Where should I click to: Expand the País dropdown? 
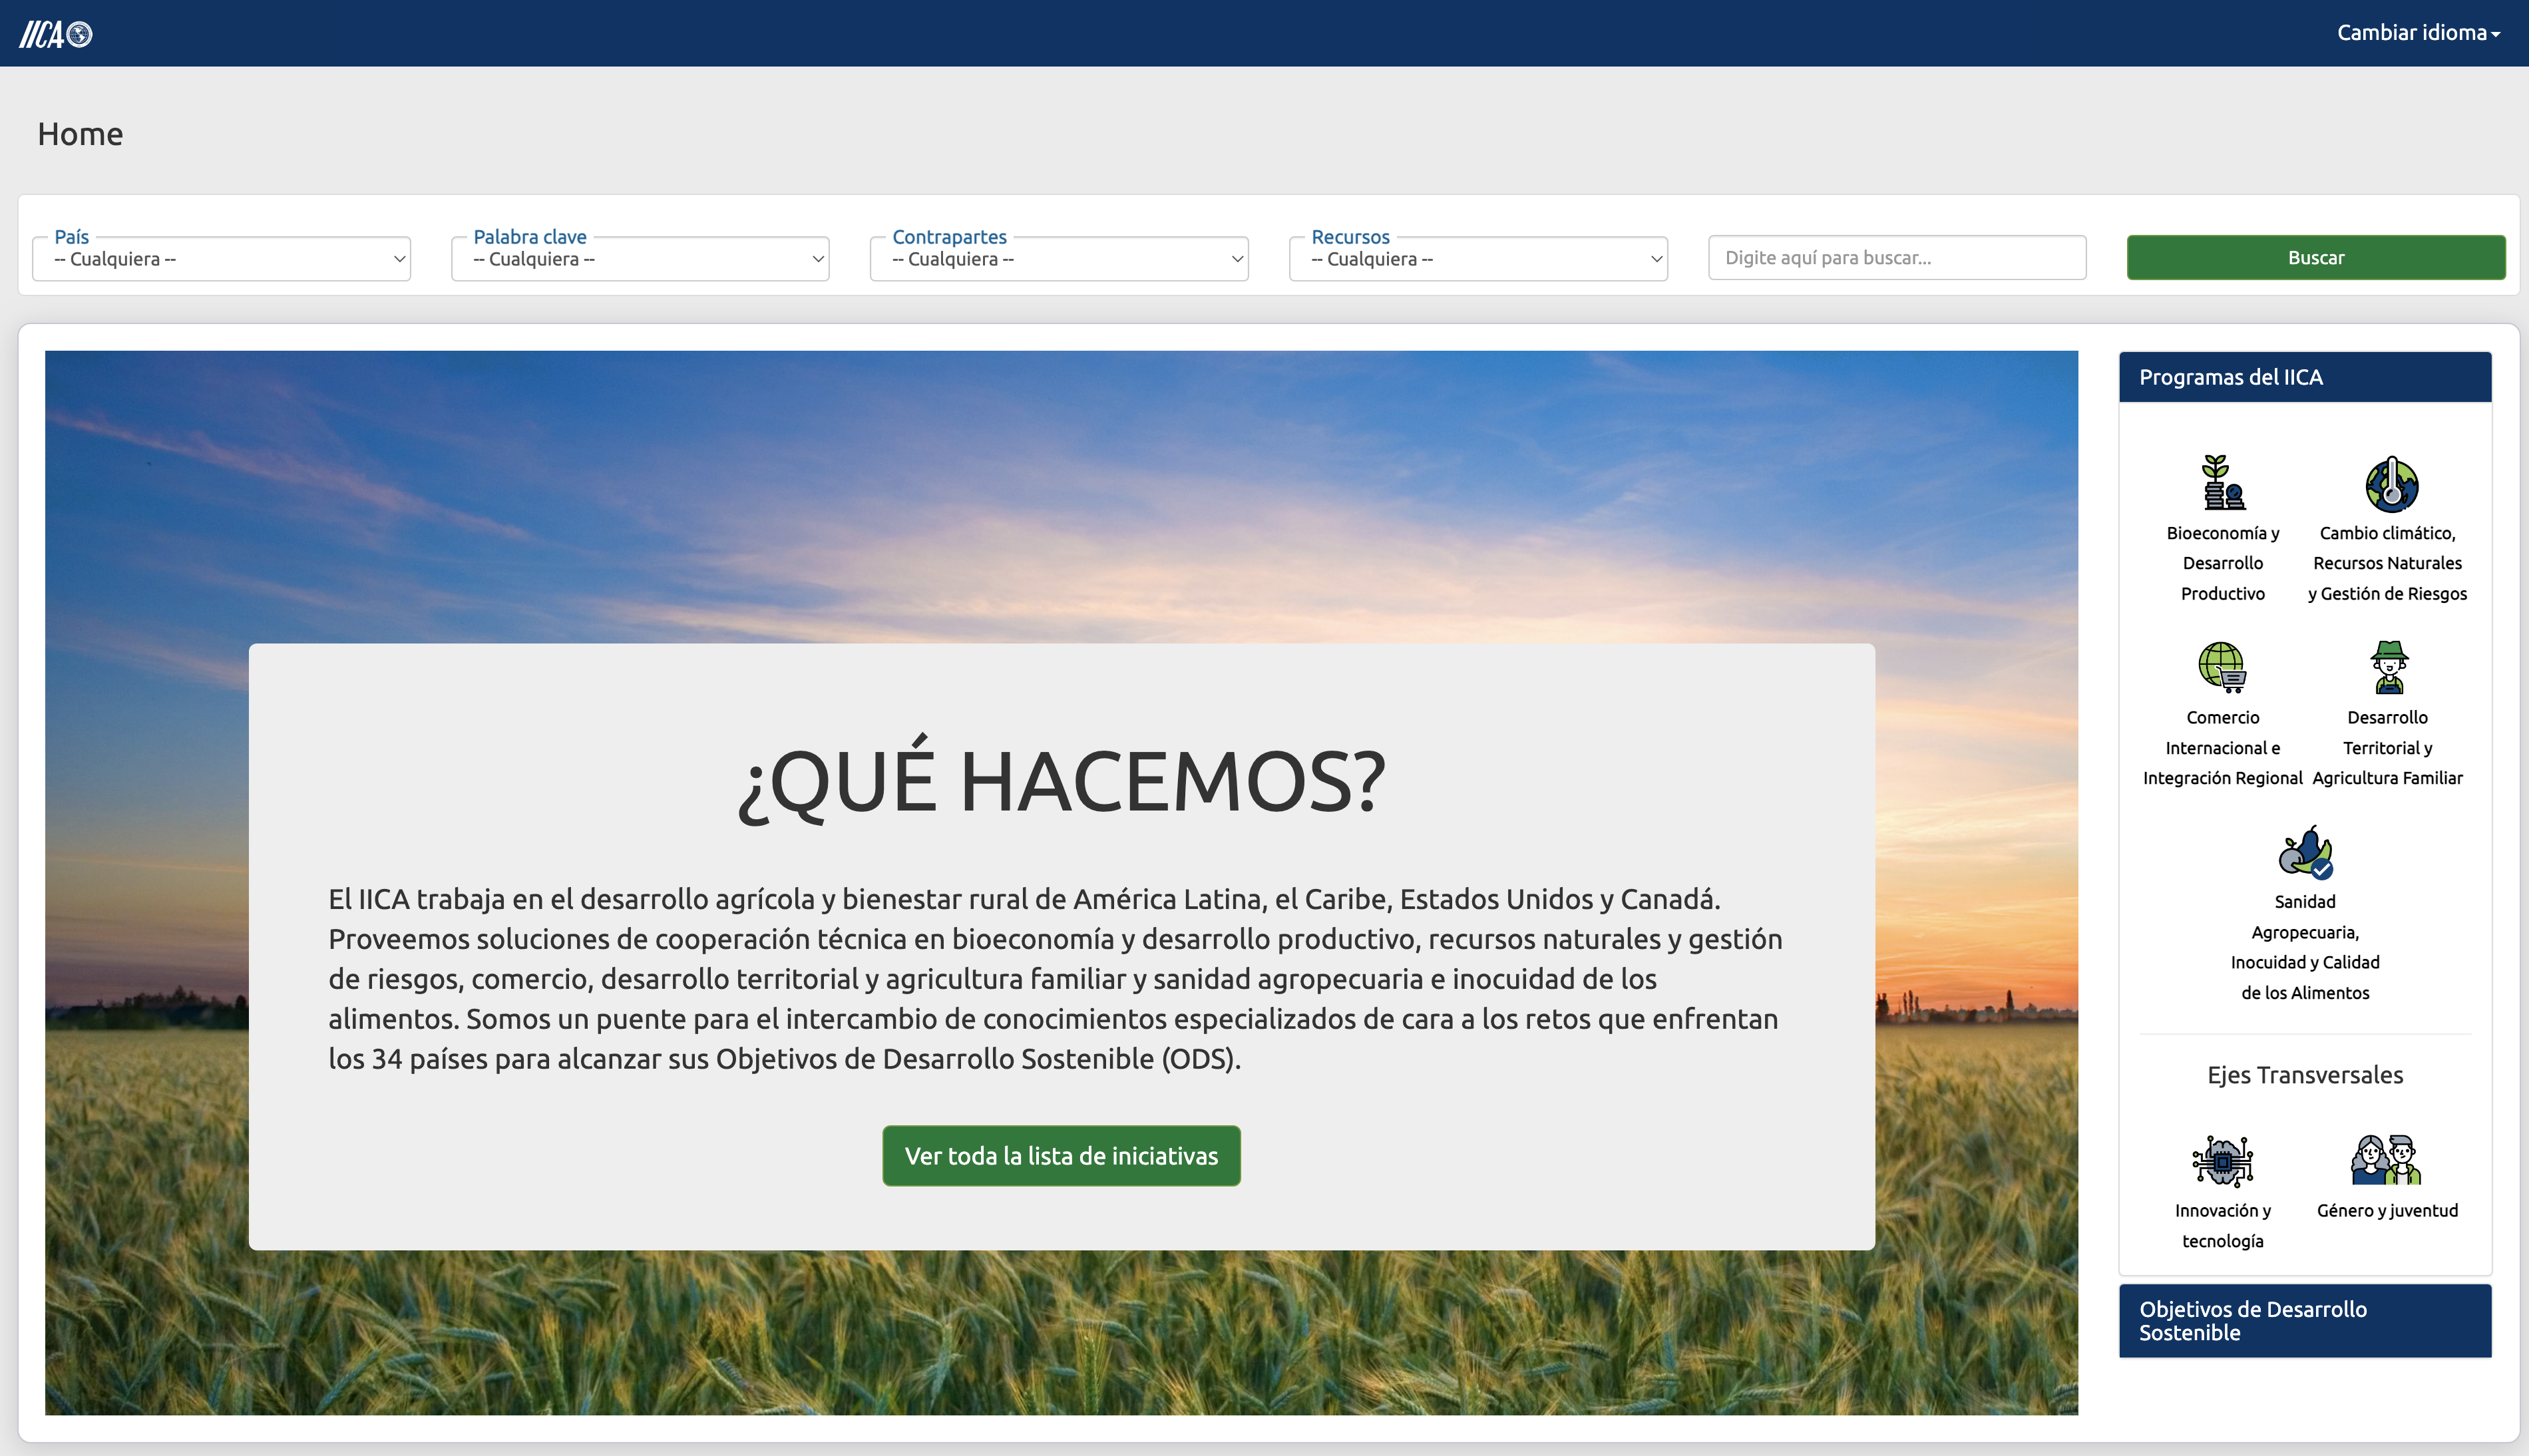coord(221,259)
